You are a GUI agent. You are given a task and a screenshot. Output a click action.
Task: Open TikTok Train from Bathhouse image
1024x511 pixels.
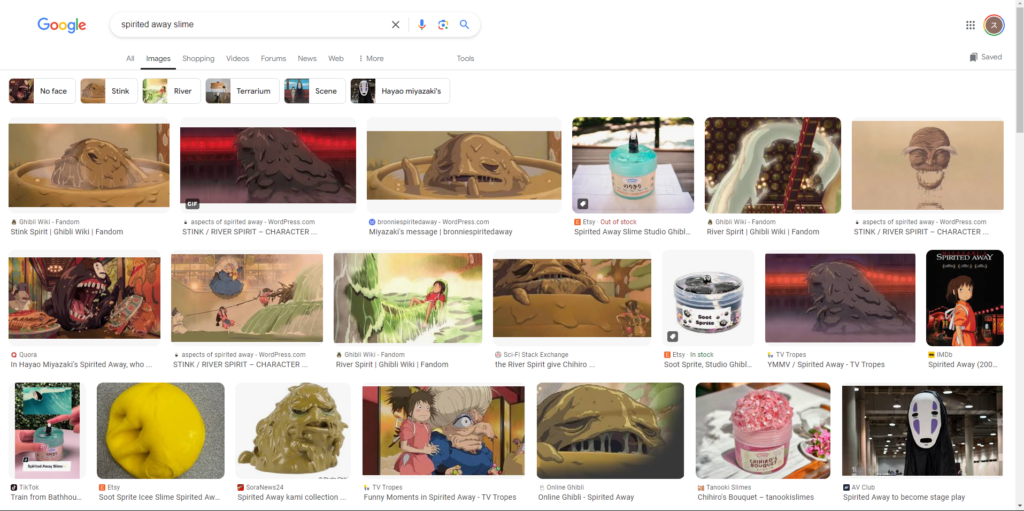[x=47, y=431]
